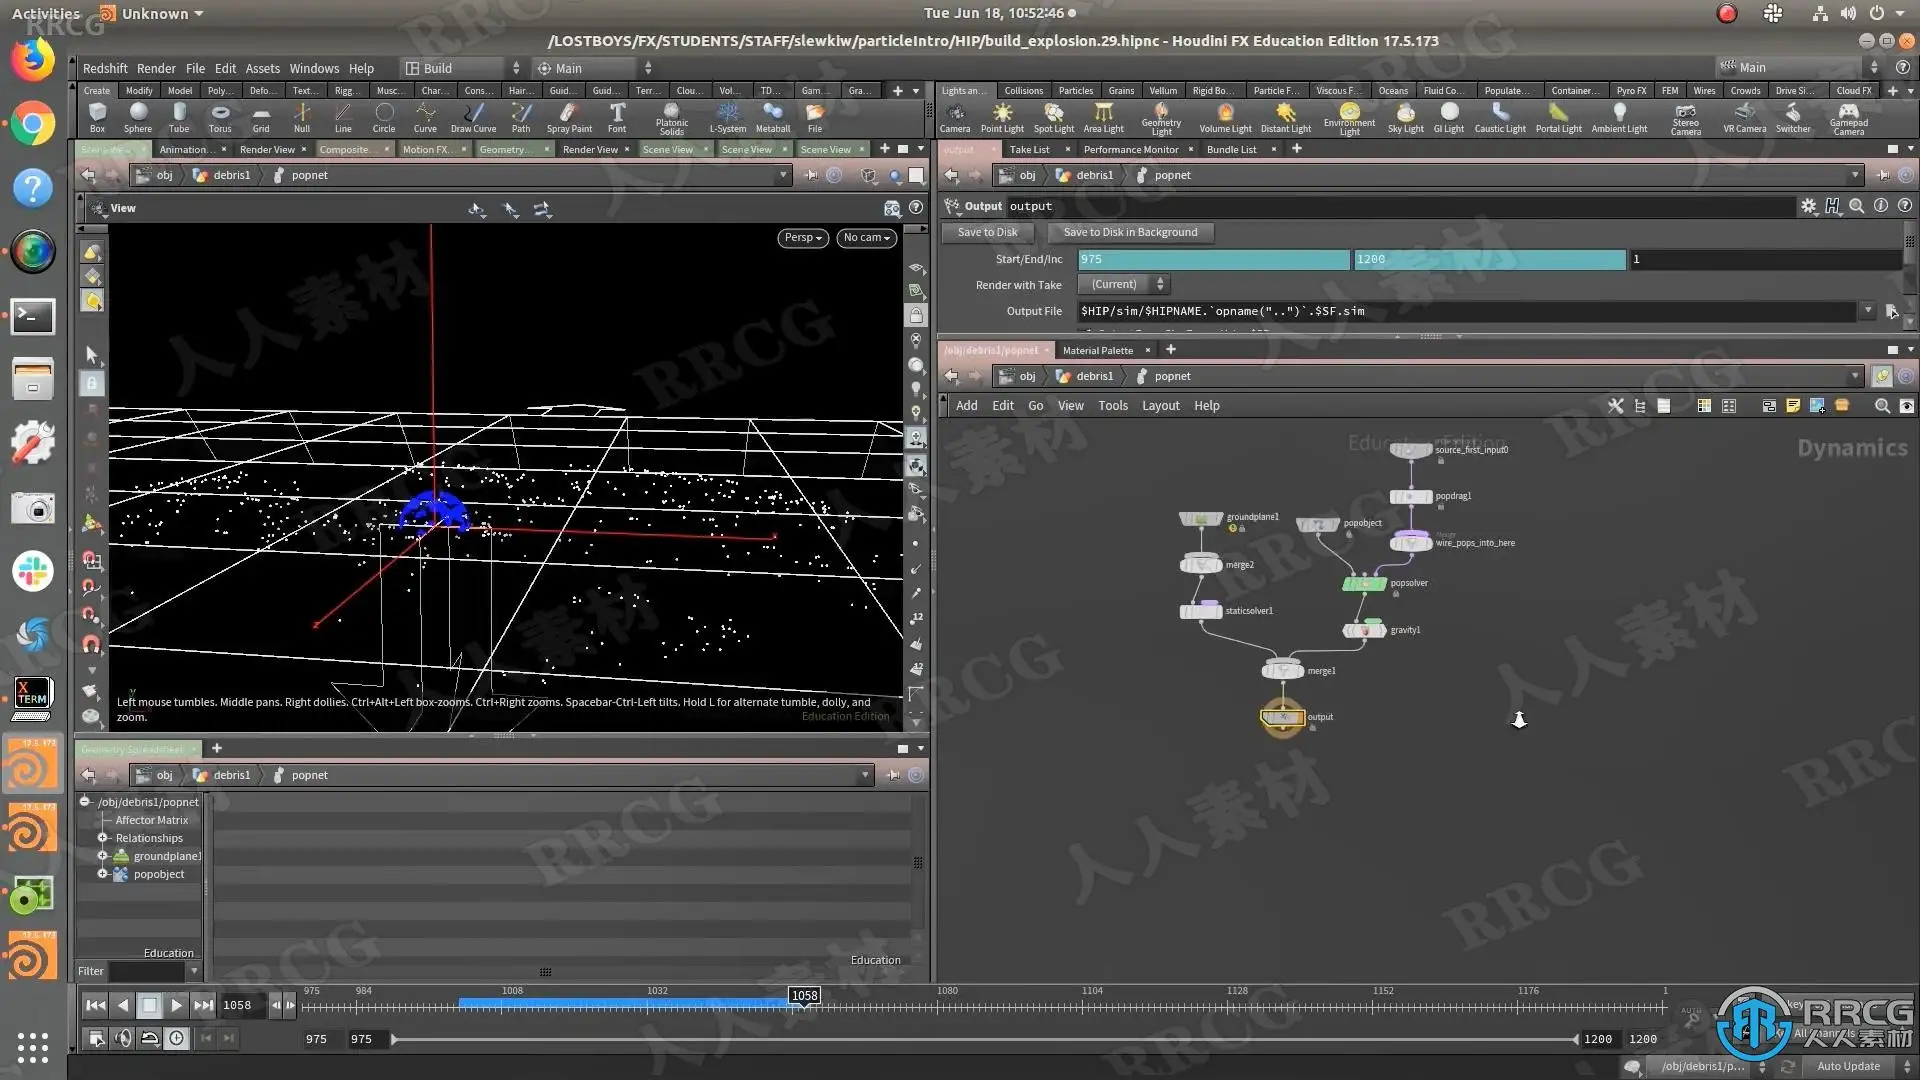Open the Terminal from the dock
Image resolution: width=1920 pixels, height=1080 pixels.
[x=32, y=316]
